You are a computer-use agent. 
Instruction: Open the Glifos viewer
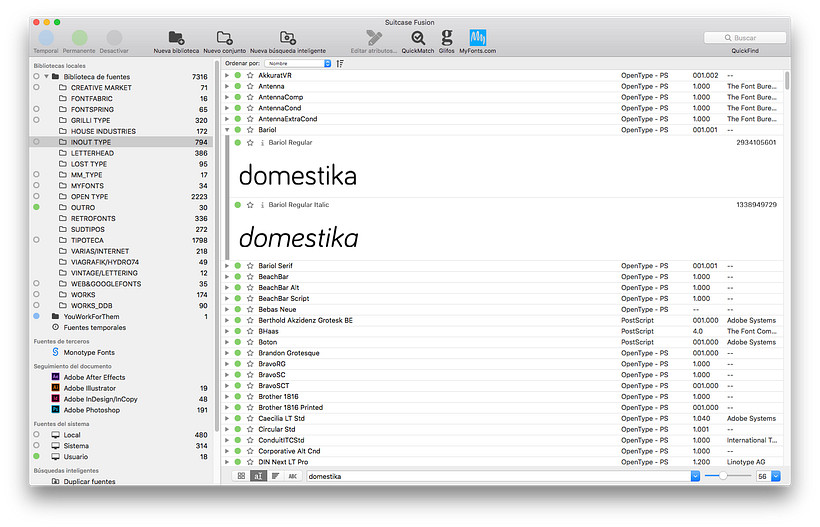pyautogui.click(x=446, y=38)
